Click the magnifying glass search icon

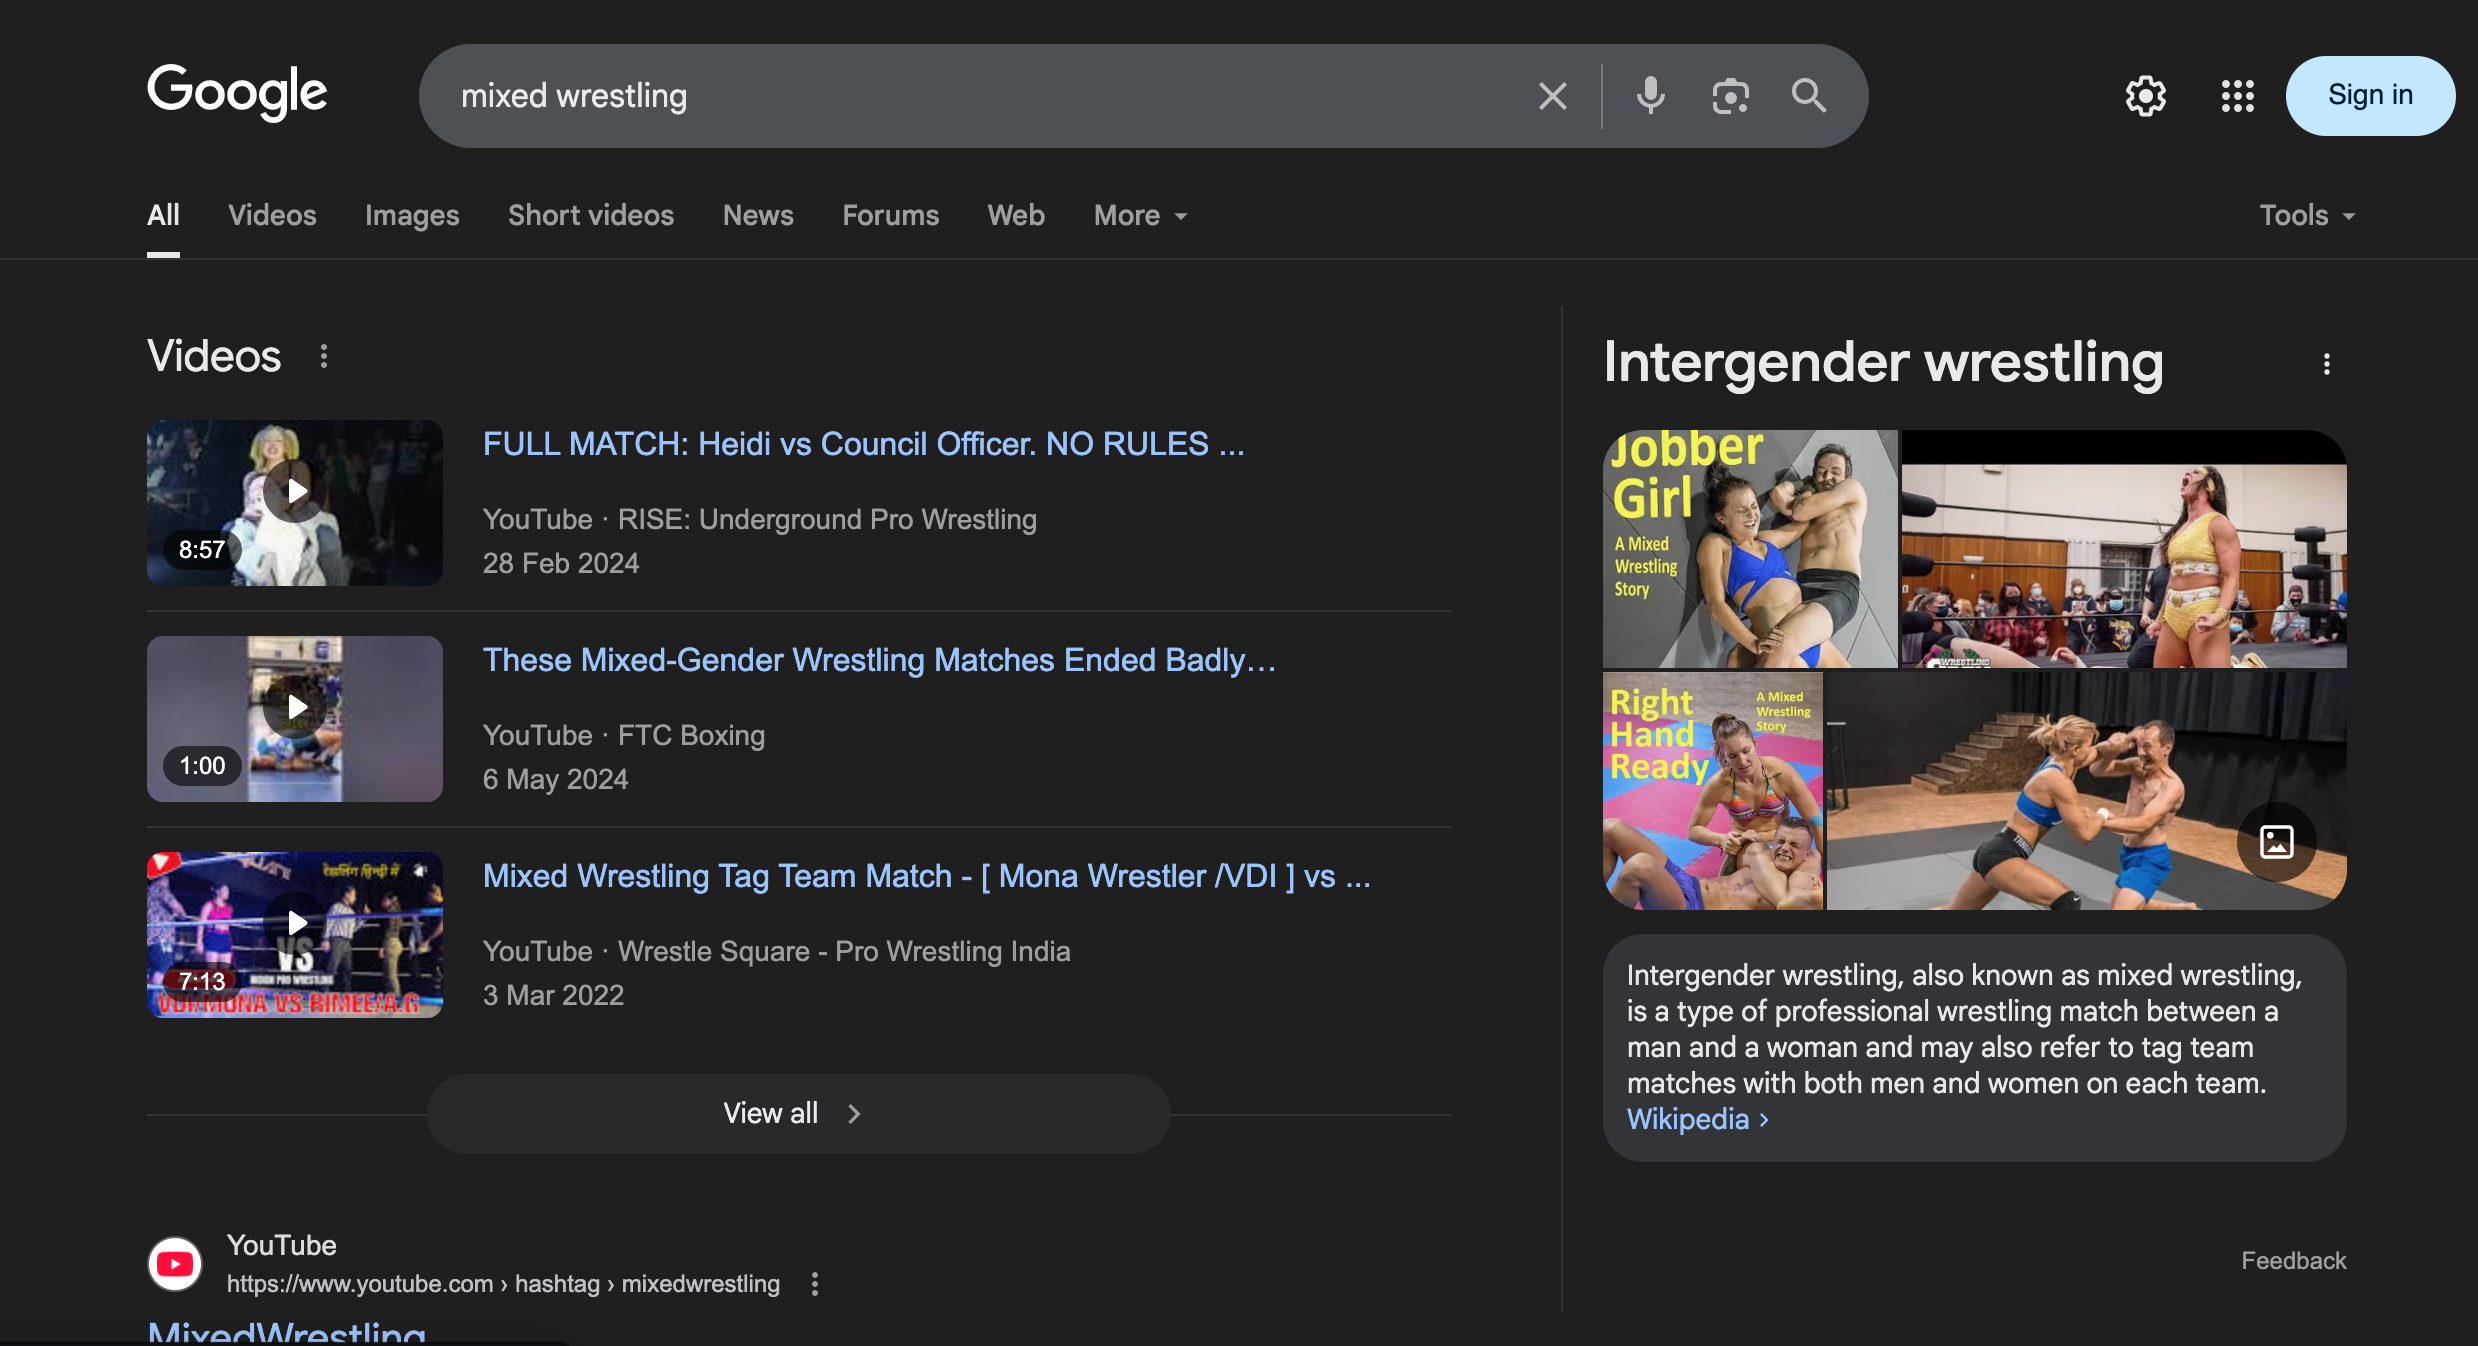(1809, 96)
